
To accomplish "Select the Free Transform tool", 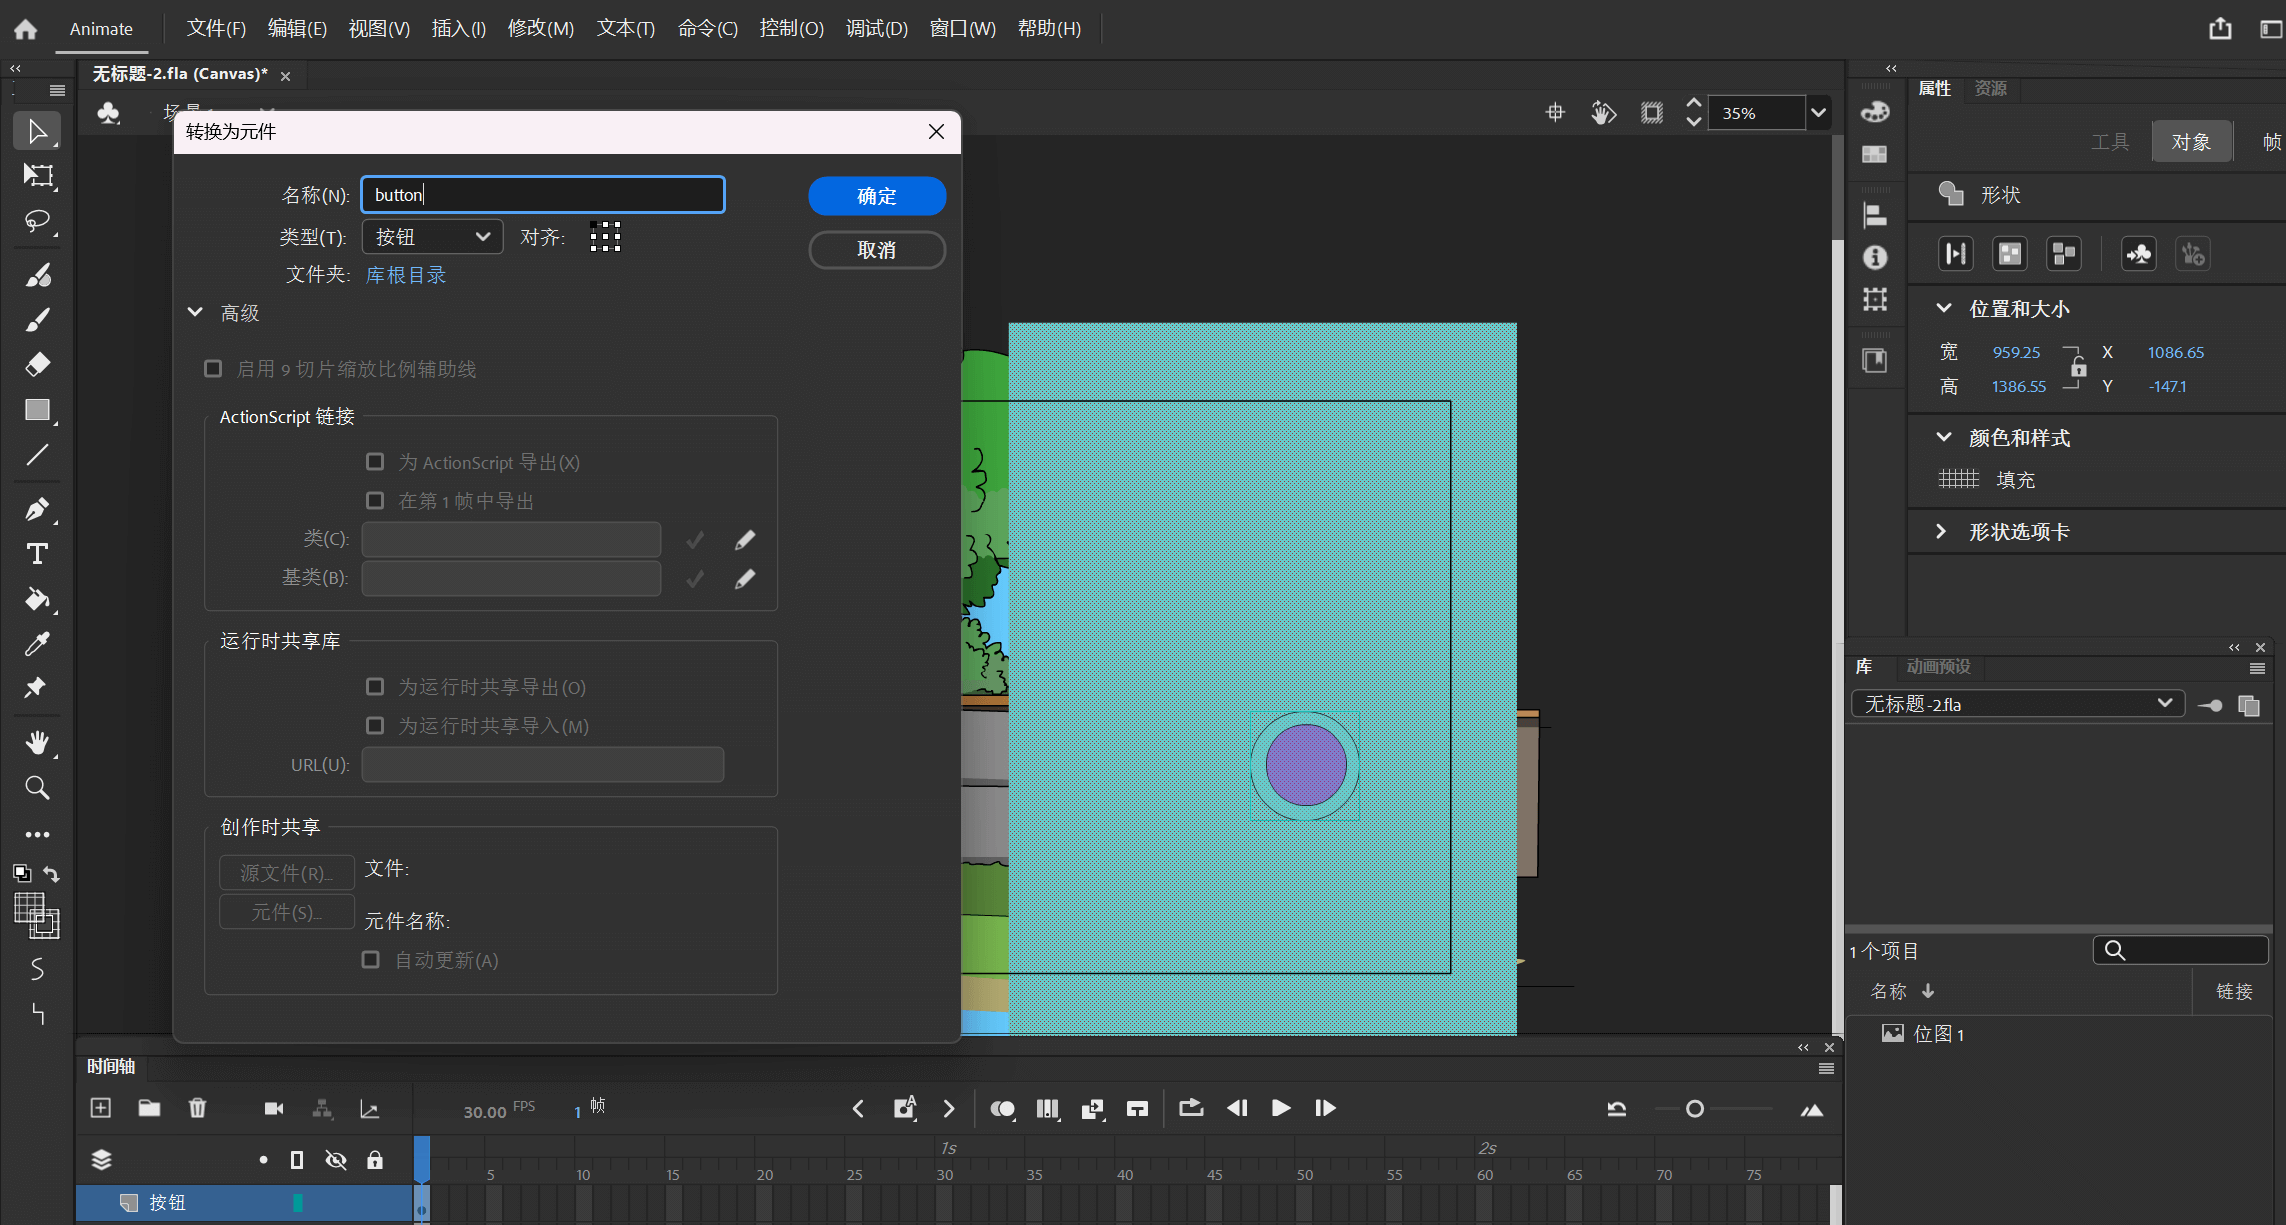I will [x=37, y=176].
